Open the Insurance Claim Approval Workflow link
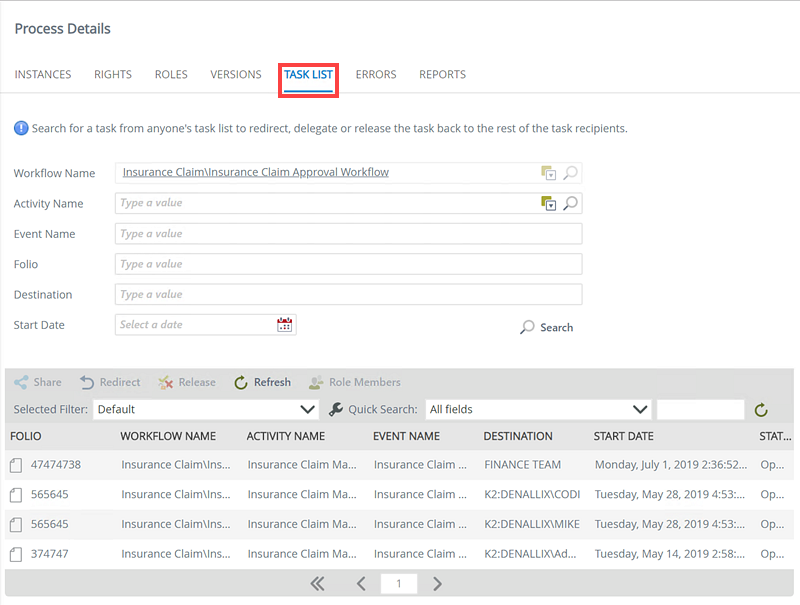800x605 pixels. 256,172
